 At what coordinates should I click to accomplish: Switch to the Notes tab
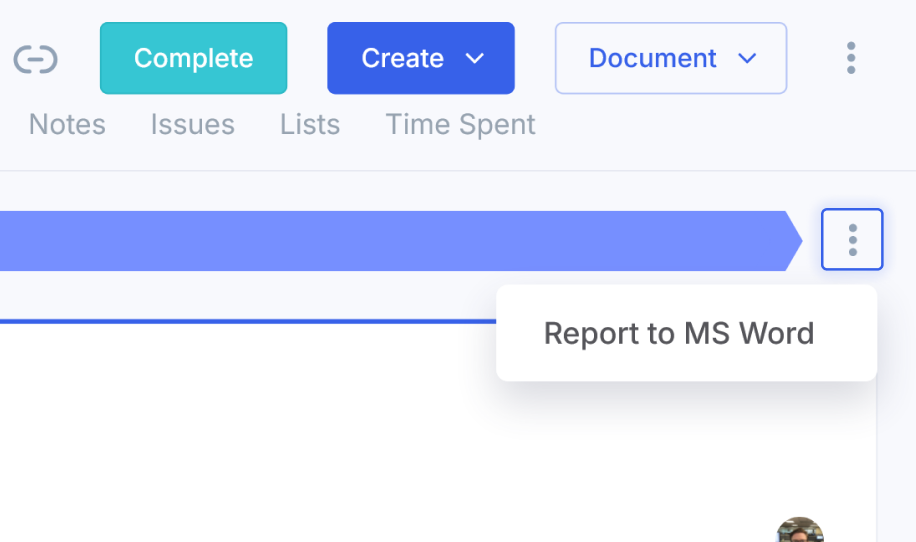67,124
